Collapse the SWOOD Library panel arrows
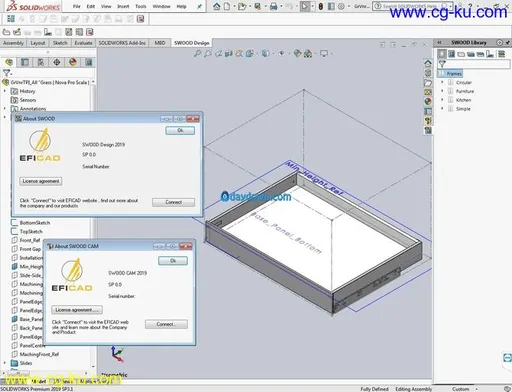 point(440,43)
